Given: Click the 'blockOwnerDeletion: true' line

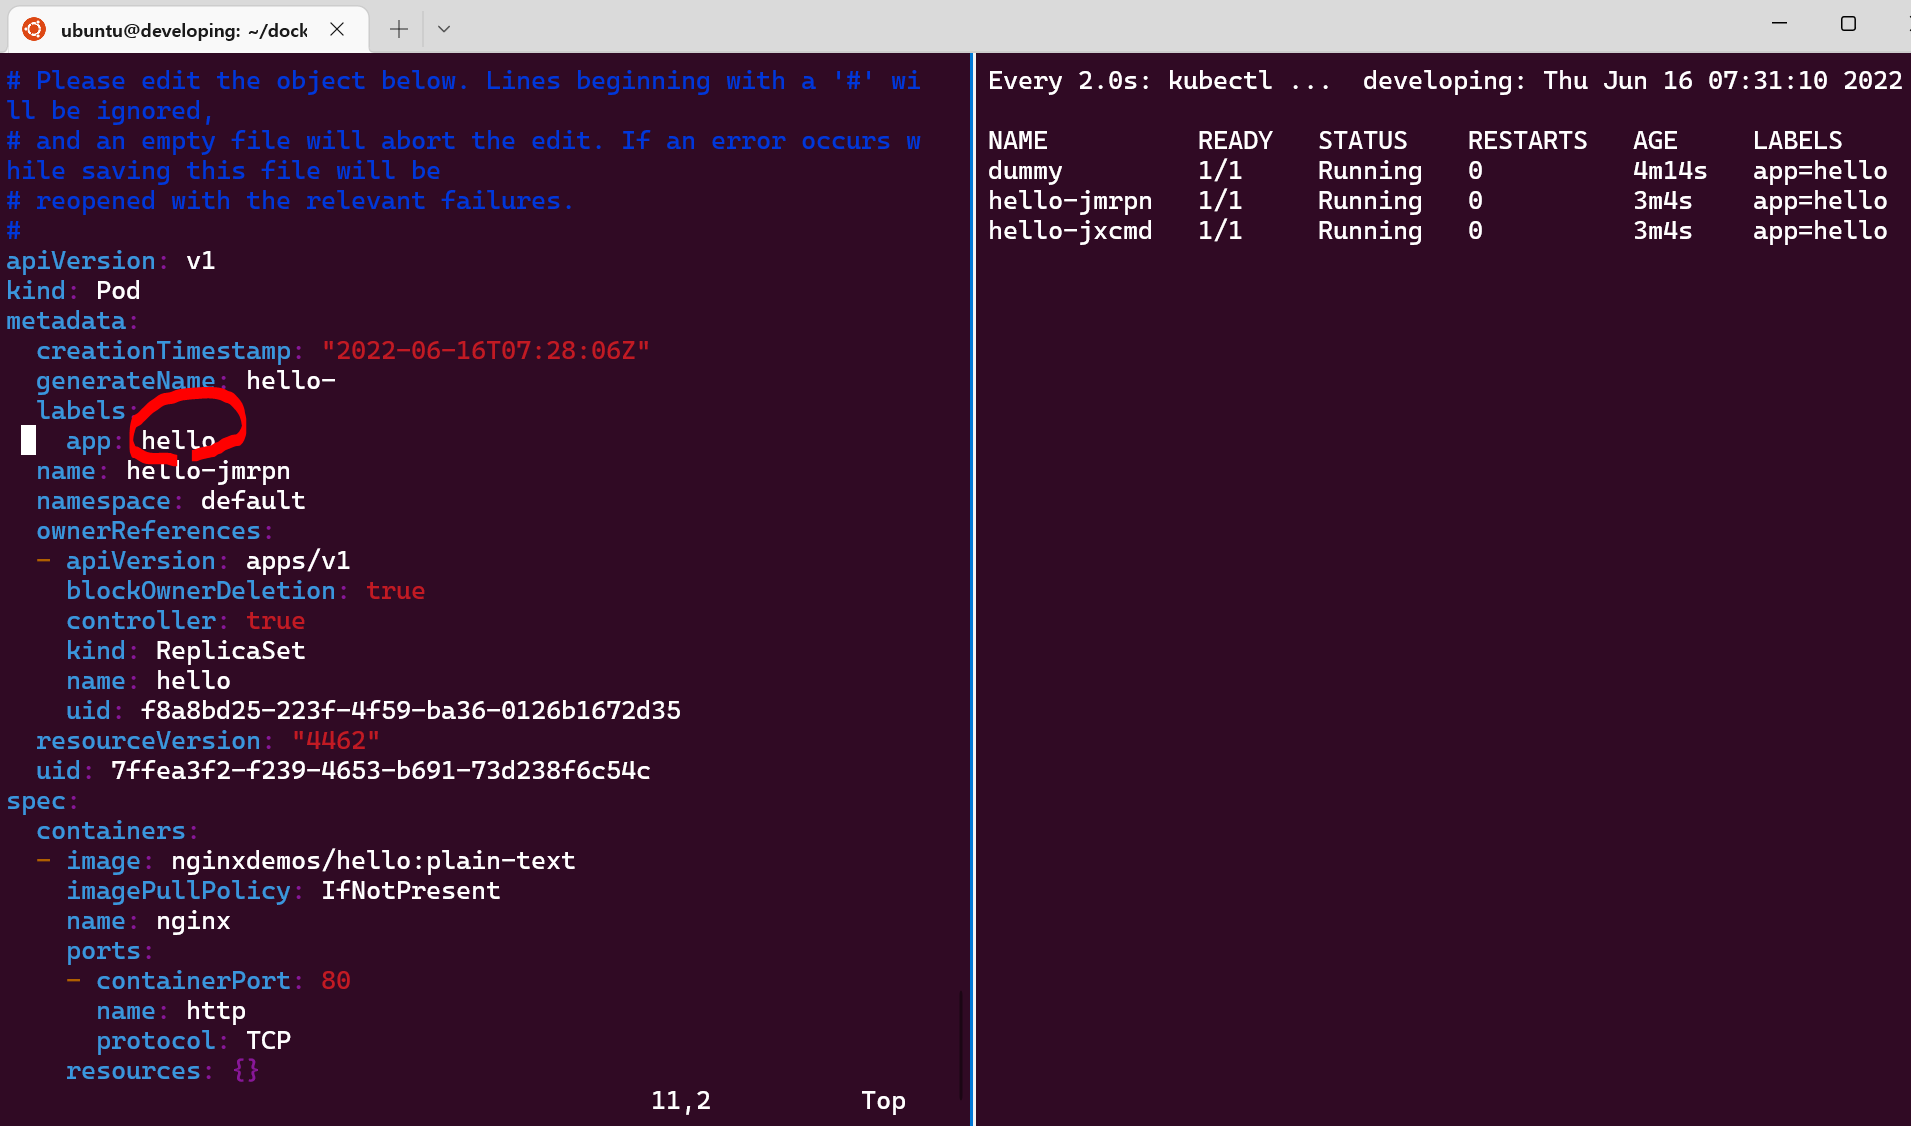Looking at the screenshot, I should 246,591.
